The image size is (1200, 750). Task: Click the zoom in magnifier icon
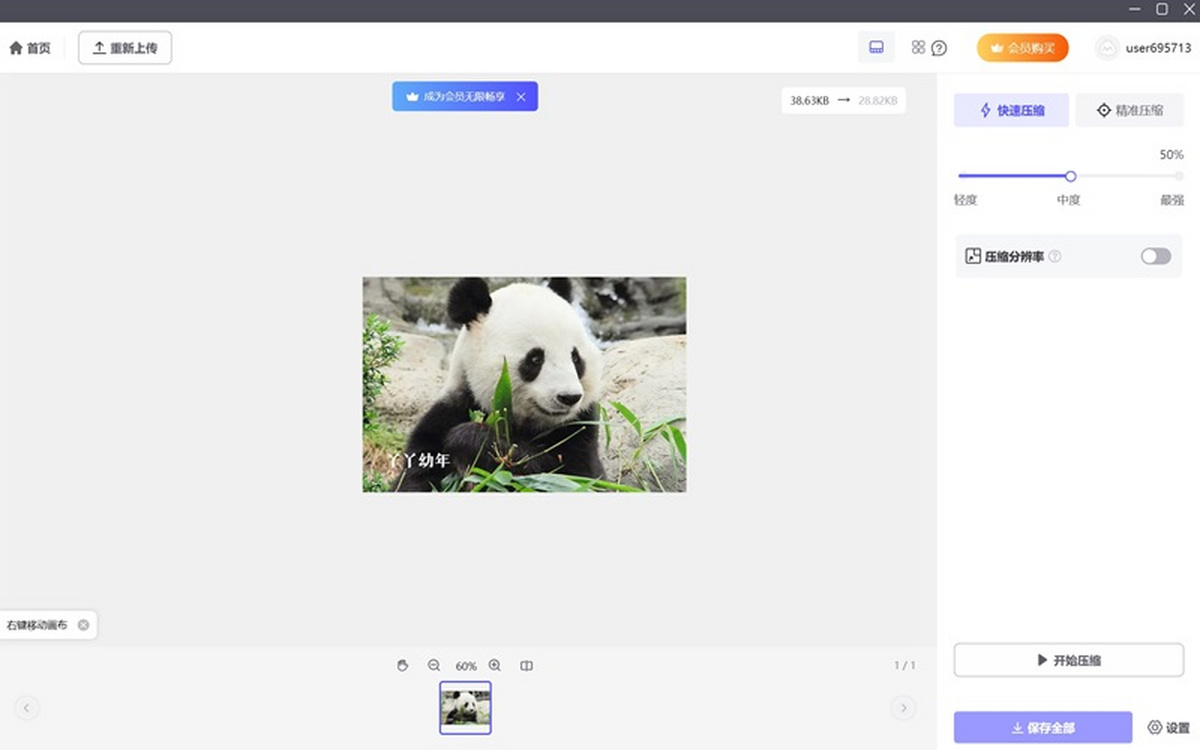(495, 665)
